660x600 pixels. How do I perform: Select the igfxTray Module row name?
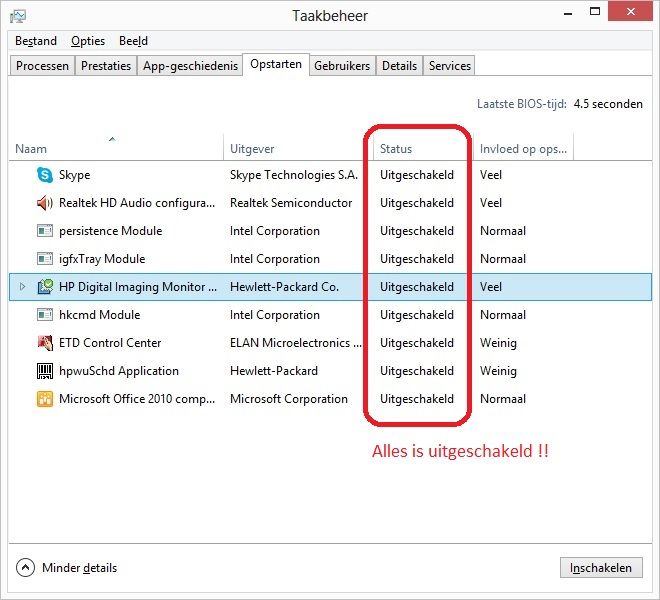(102, 259)
